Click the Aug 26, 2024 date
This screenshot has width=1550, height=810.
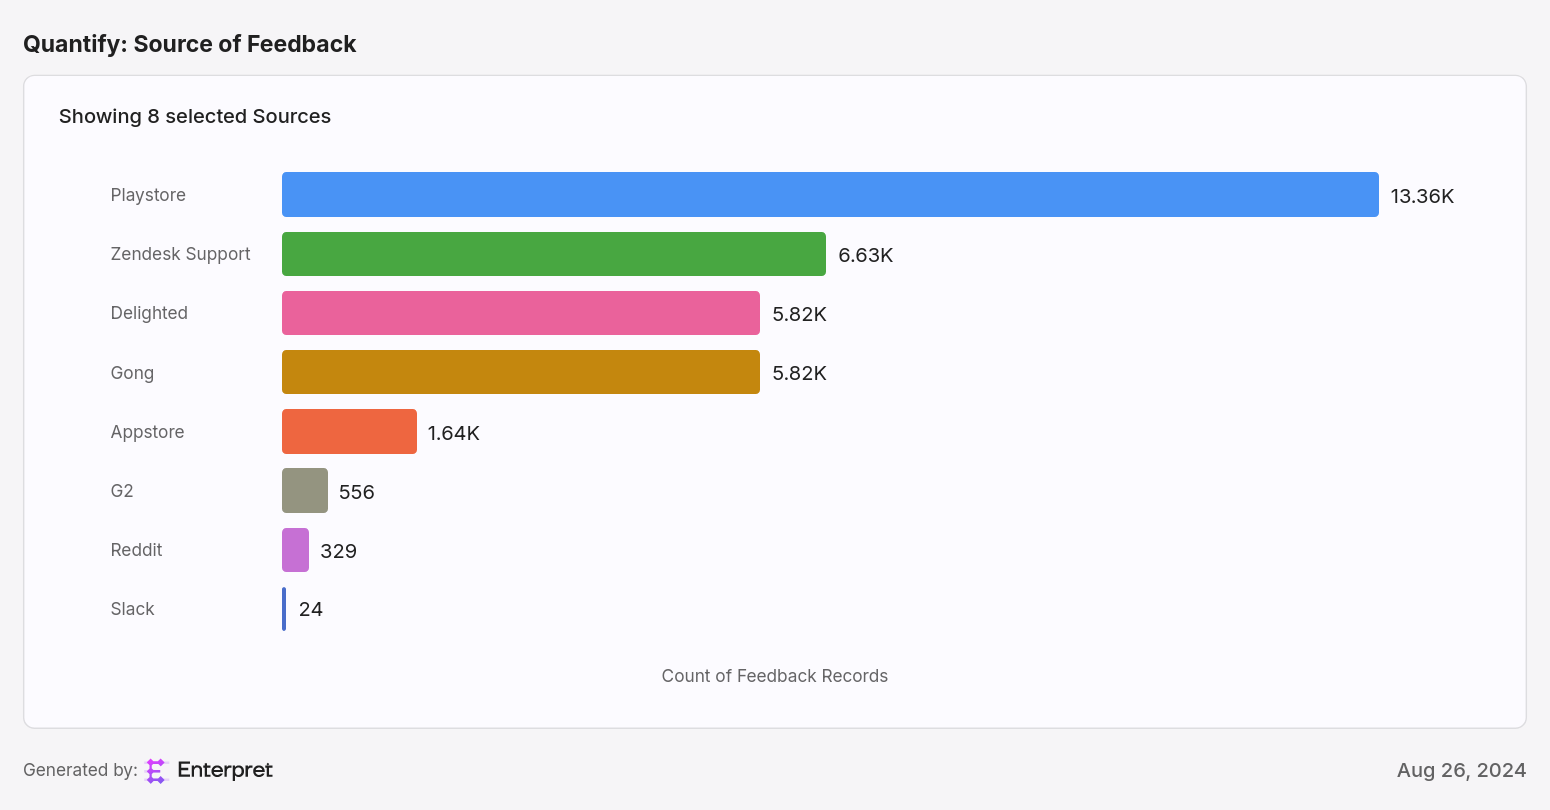pos(1462,770)
